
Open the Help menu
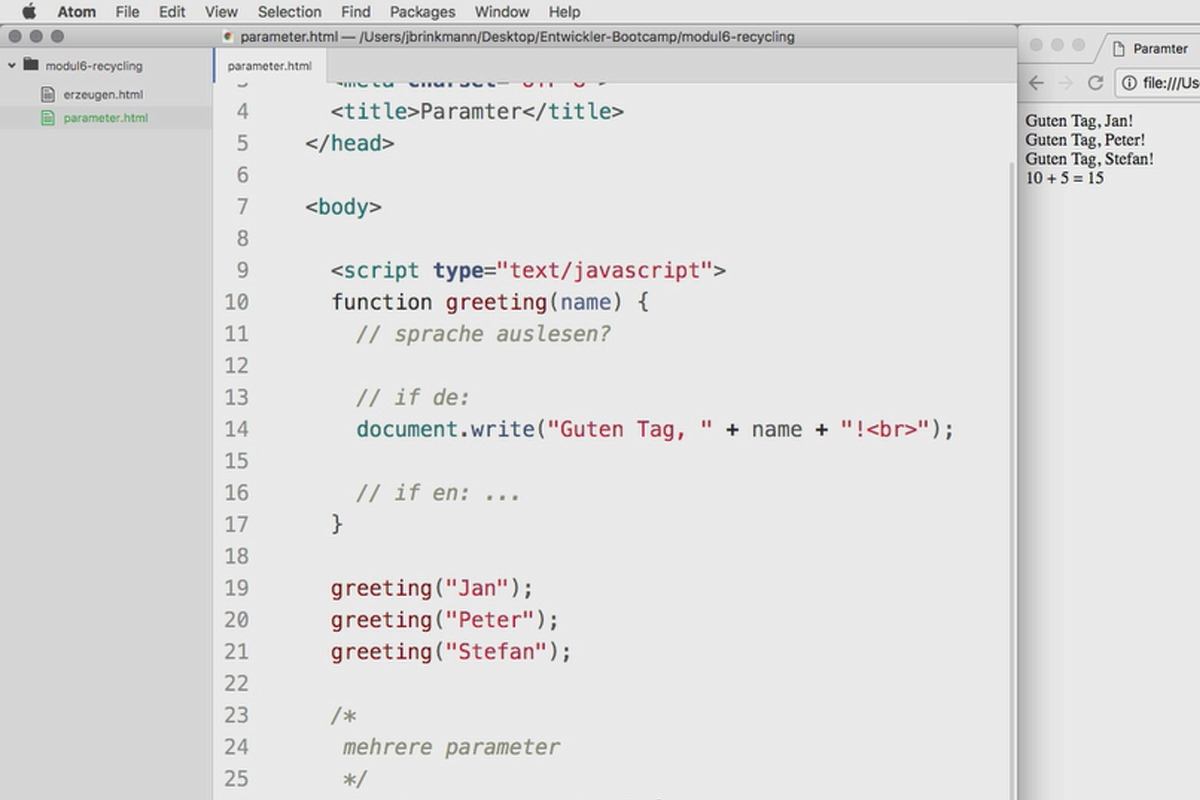564,12
